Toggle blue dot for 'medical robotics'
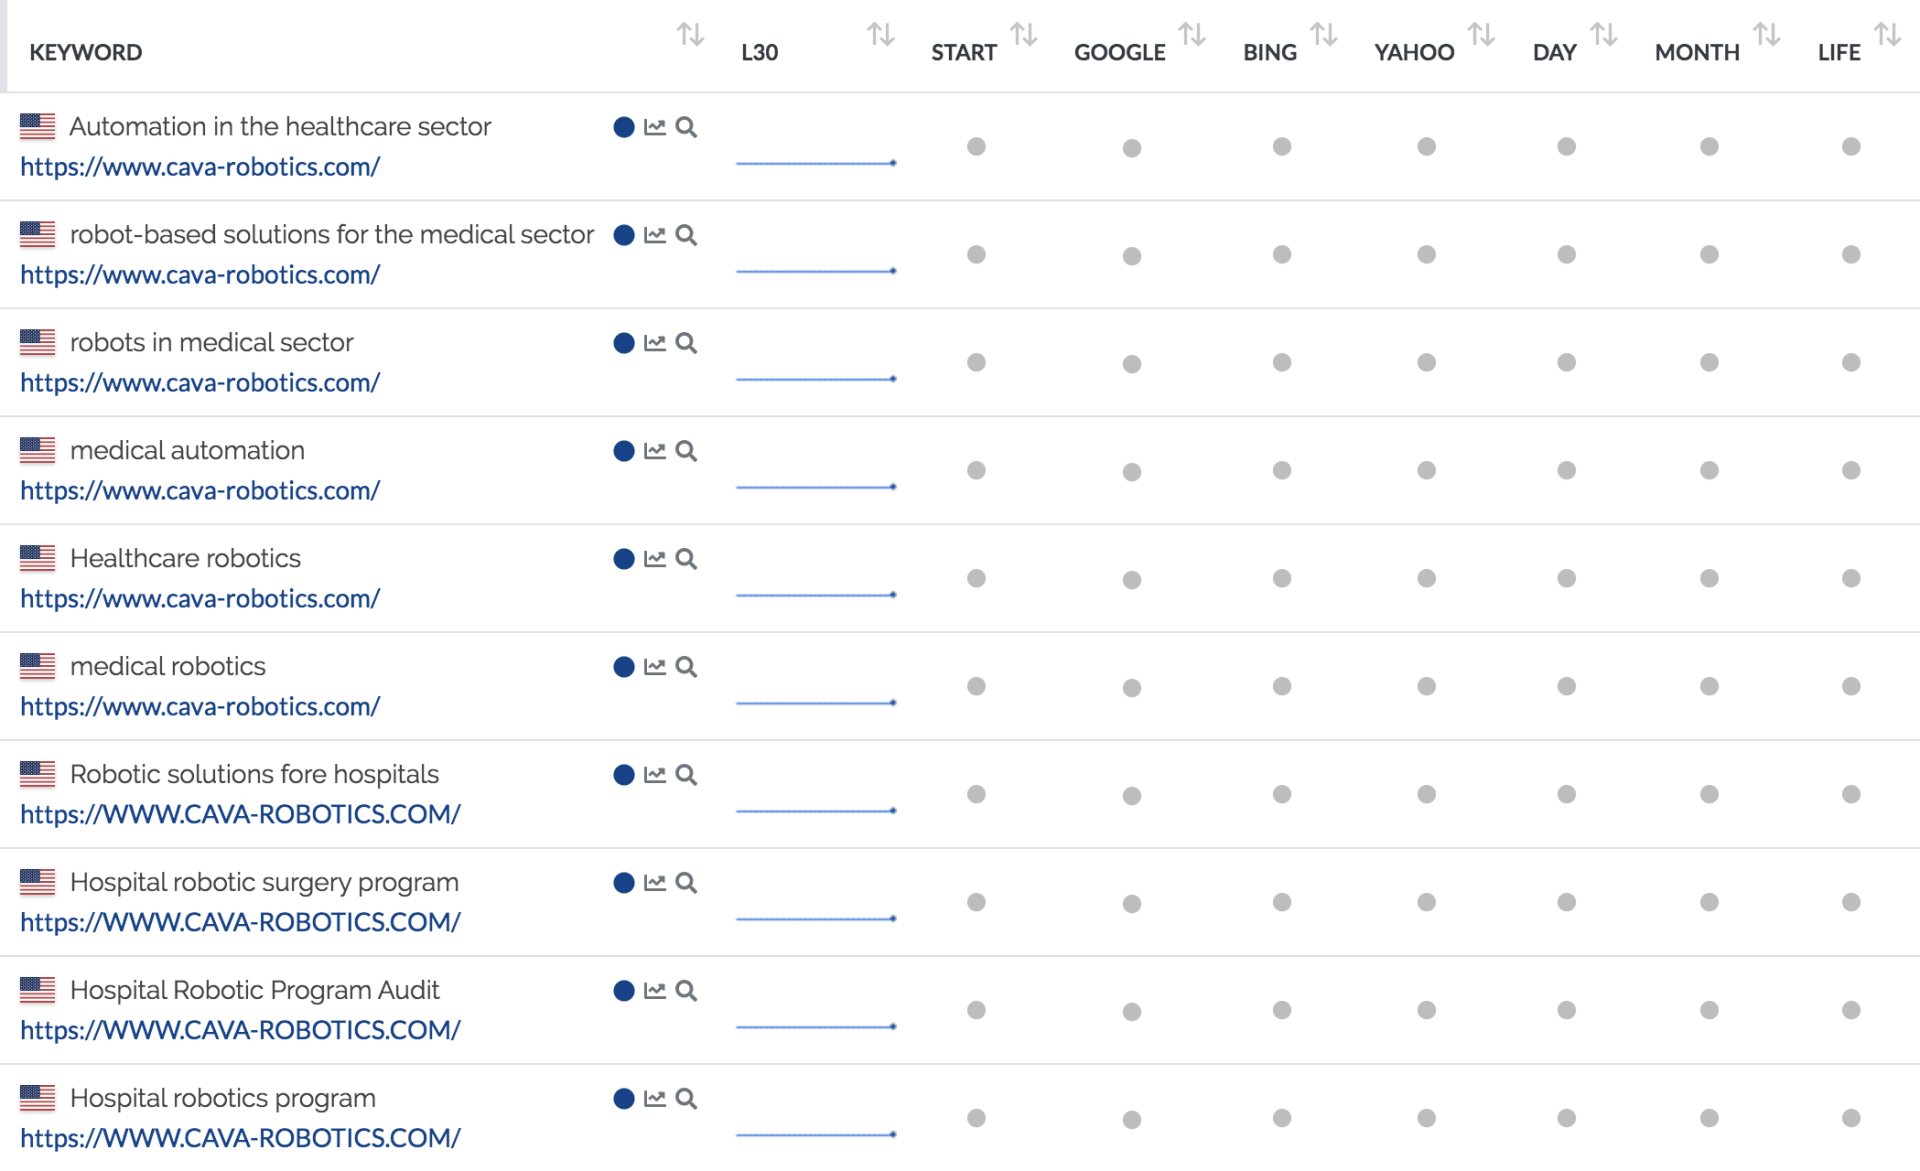This screenshot has width=1920, height=1171. [x=624, y=667]
